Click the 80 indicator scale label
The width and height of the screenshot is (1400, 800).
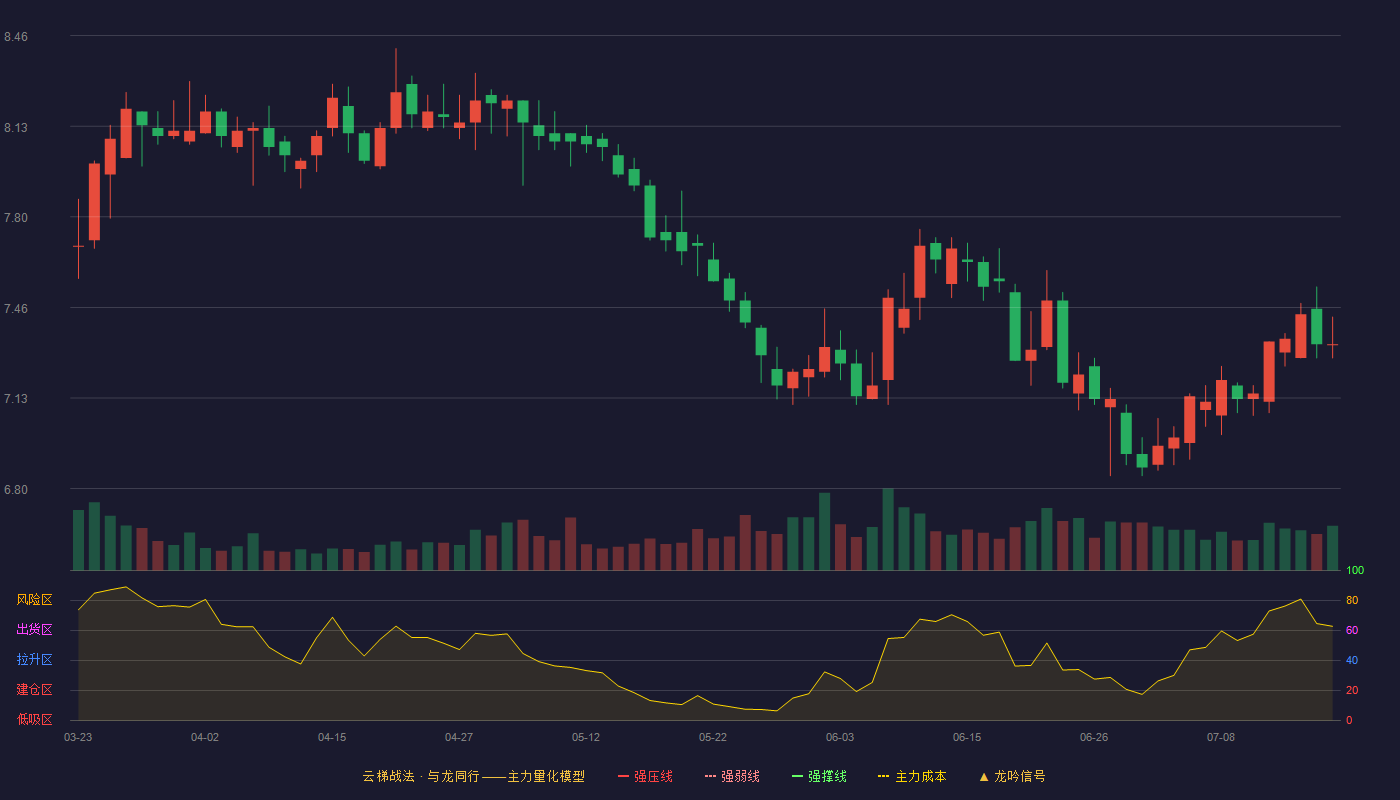pyautogui.click(x=1352, y=600)
